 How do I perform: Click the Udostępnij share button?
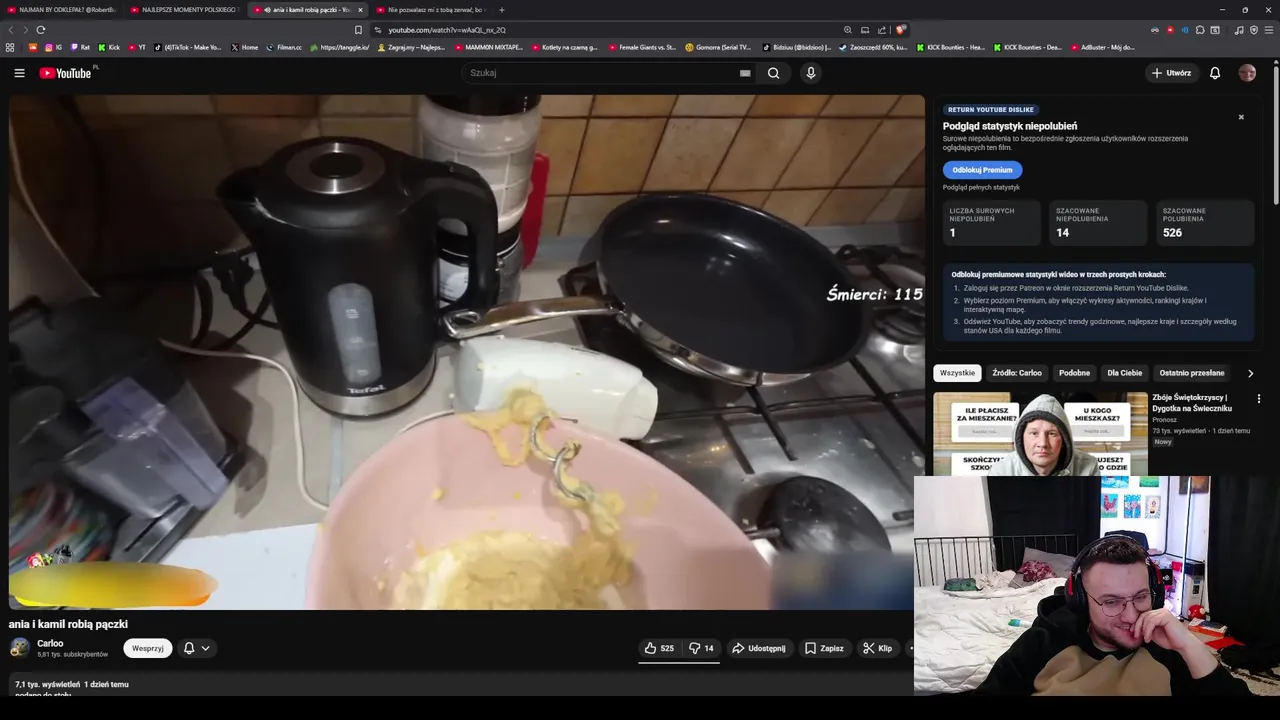(759, 648)
